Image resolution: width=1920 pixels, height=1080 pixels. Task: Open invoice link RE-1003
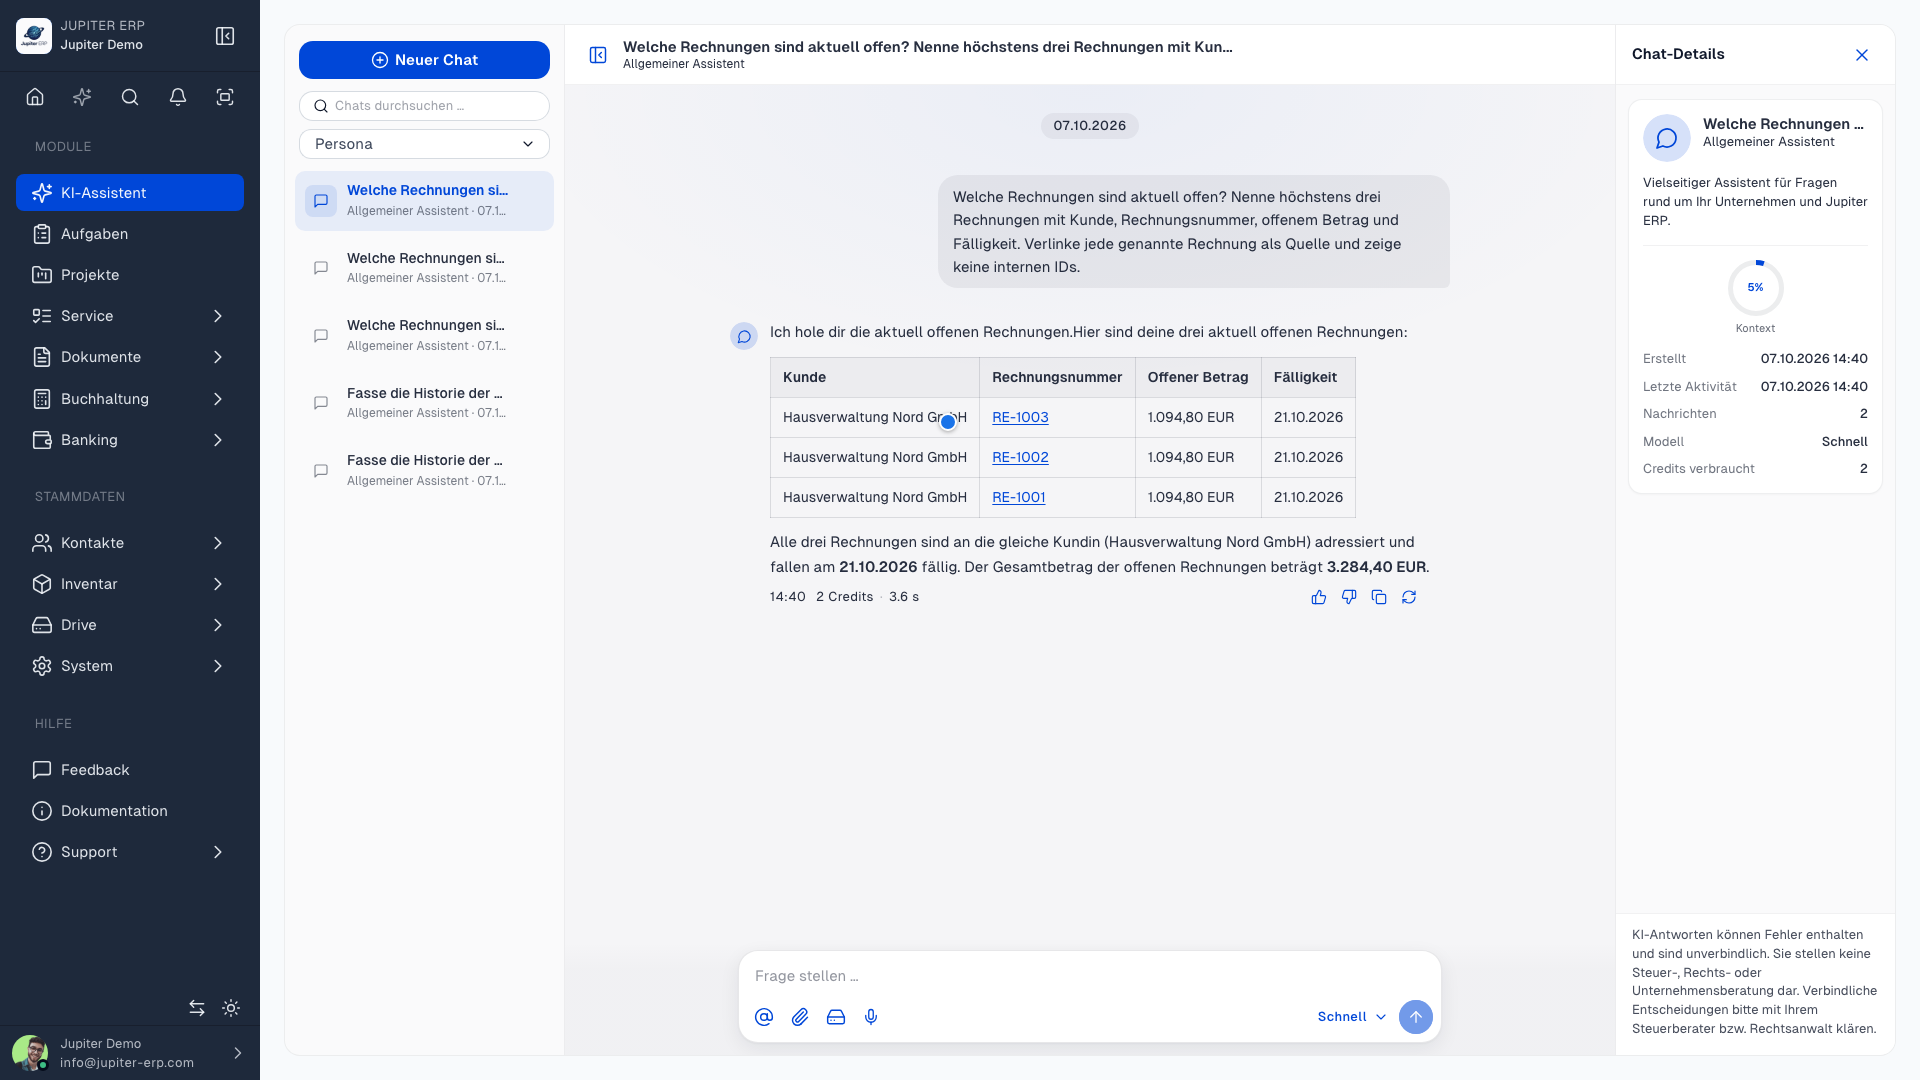pyautogui.click(x=1020, y=417)
